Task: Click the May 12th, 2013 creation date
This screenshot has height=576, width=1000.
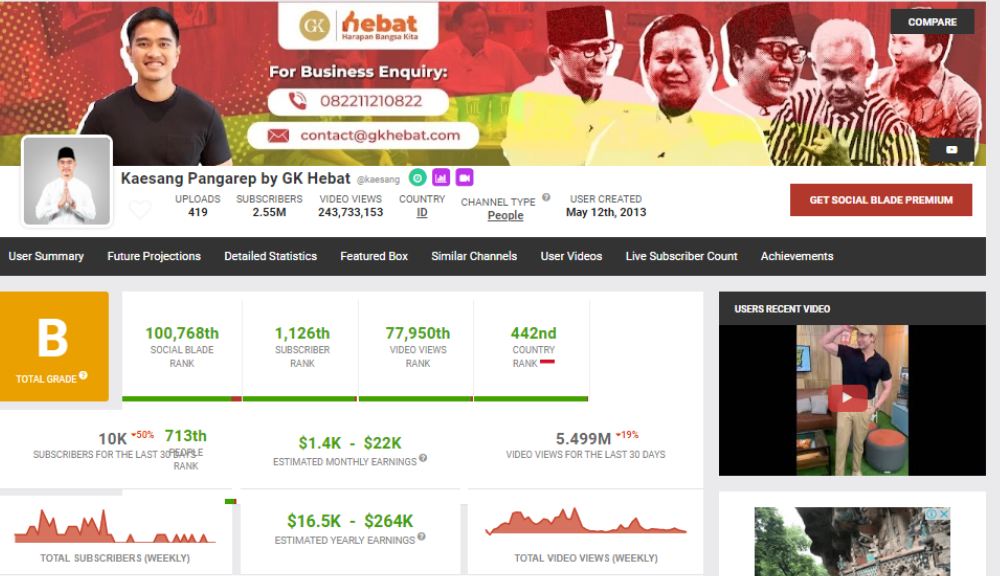Action: click(606, 212)
